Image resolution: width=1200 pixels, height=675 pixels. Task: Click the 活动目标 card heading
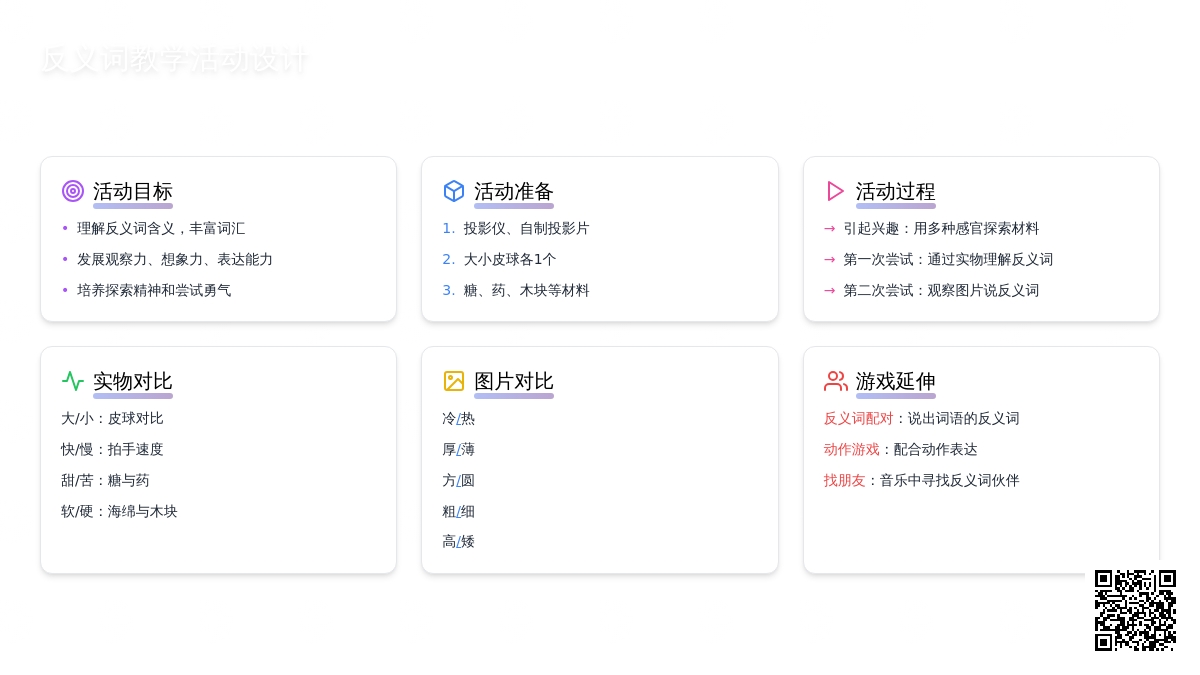tap(133, 191)
